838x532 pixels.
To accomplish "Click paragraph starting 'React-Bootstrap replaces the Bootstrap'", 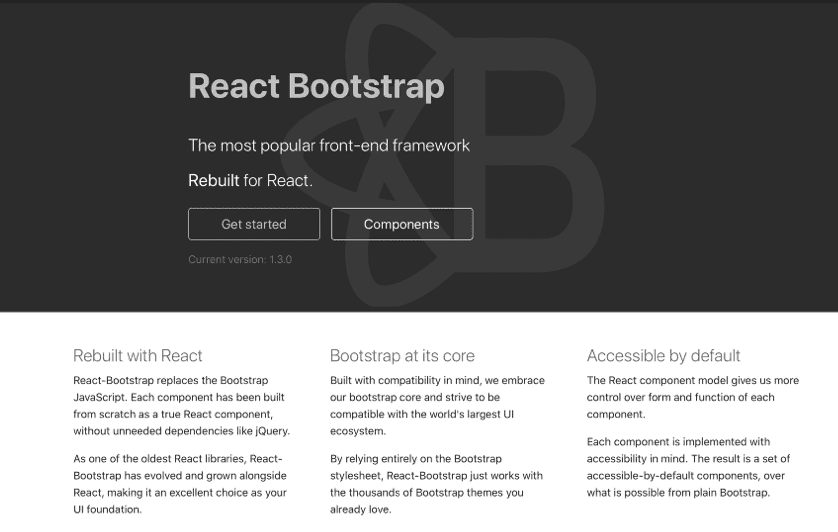I will point(182,405).
